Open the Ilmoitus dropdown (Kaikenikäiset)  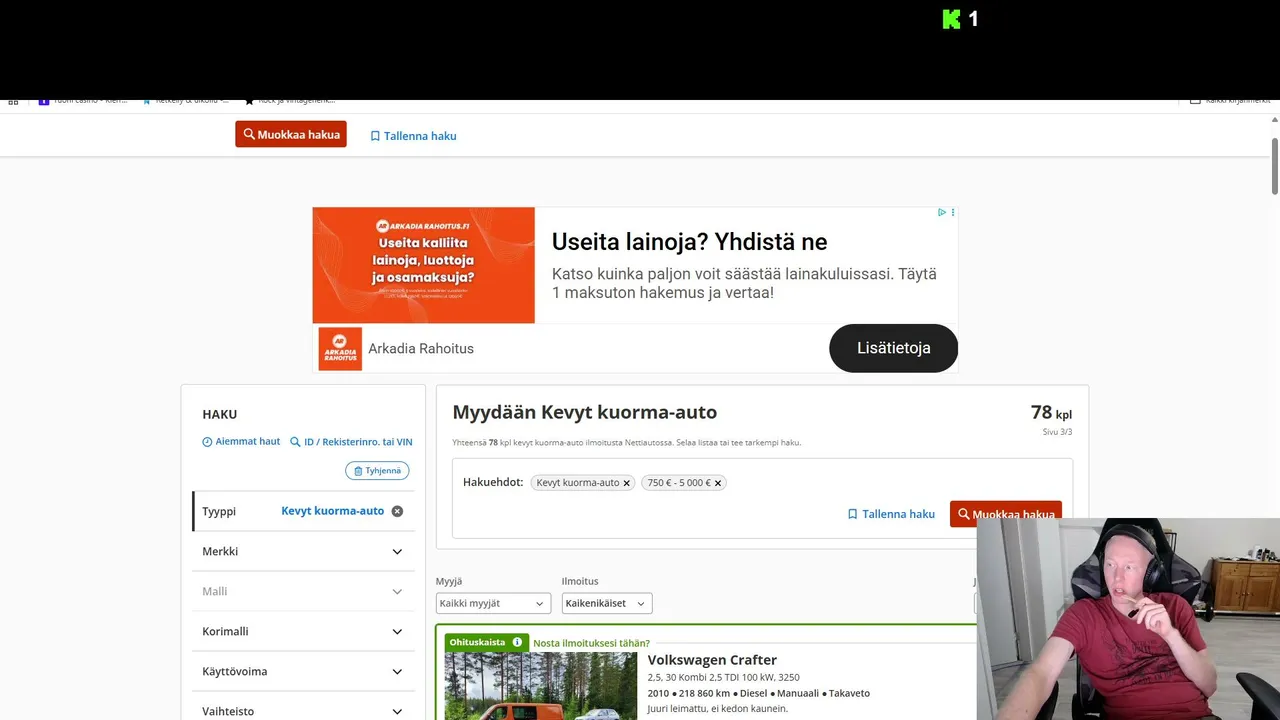pyautogui.click(x=607, y=603)
